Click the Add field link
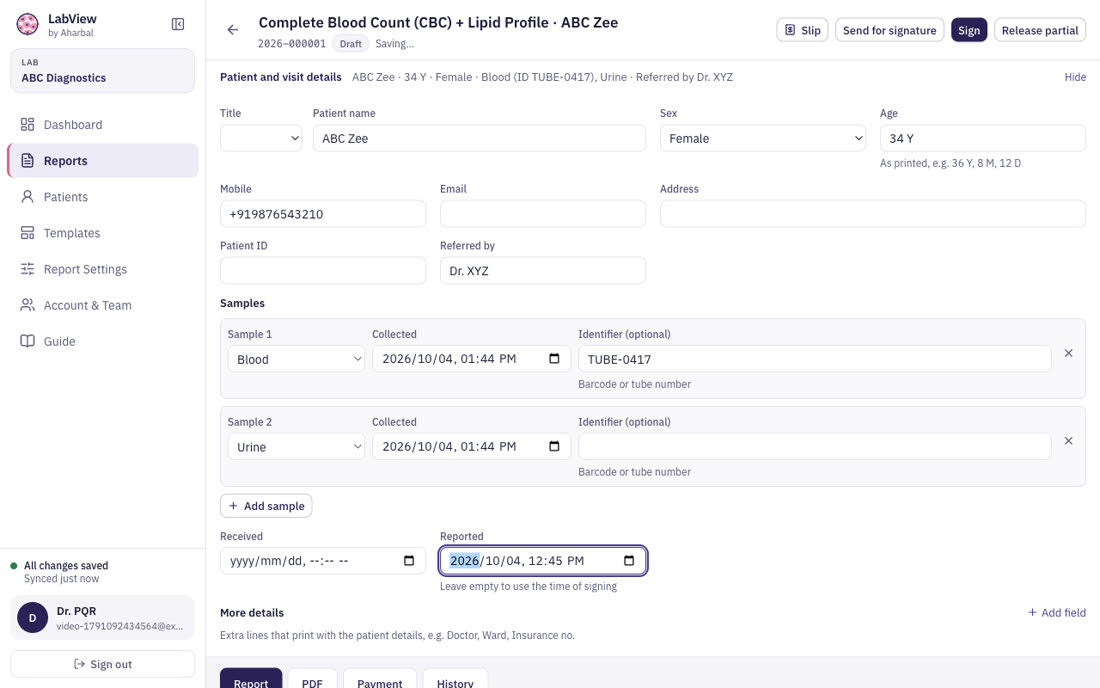 (x=1057, y=612)
